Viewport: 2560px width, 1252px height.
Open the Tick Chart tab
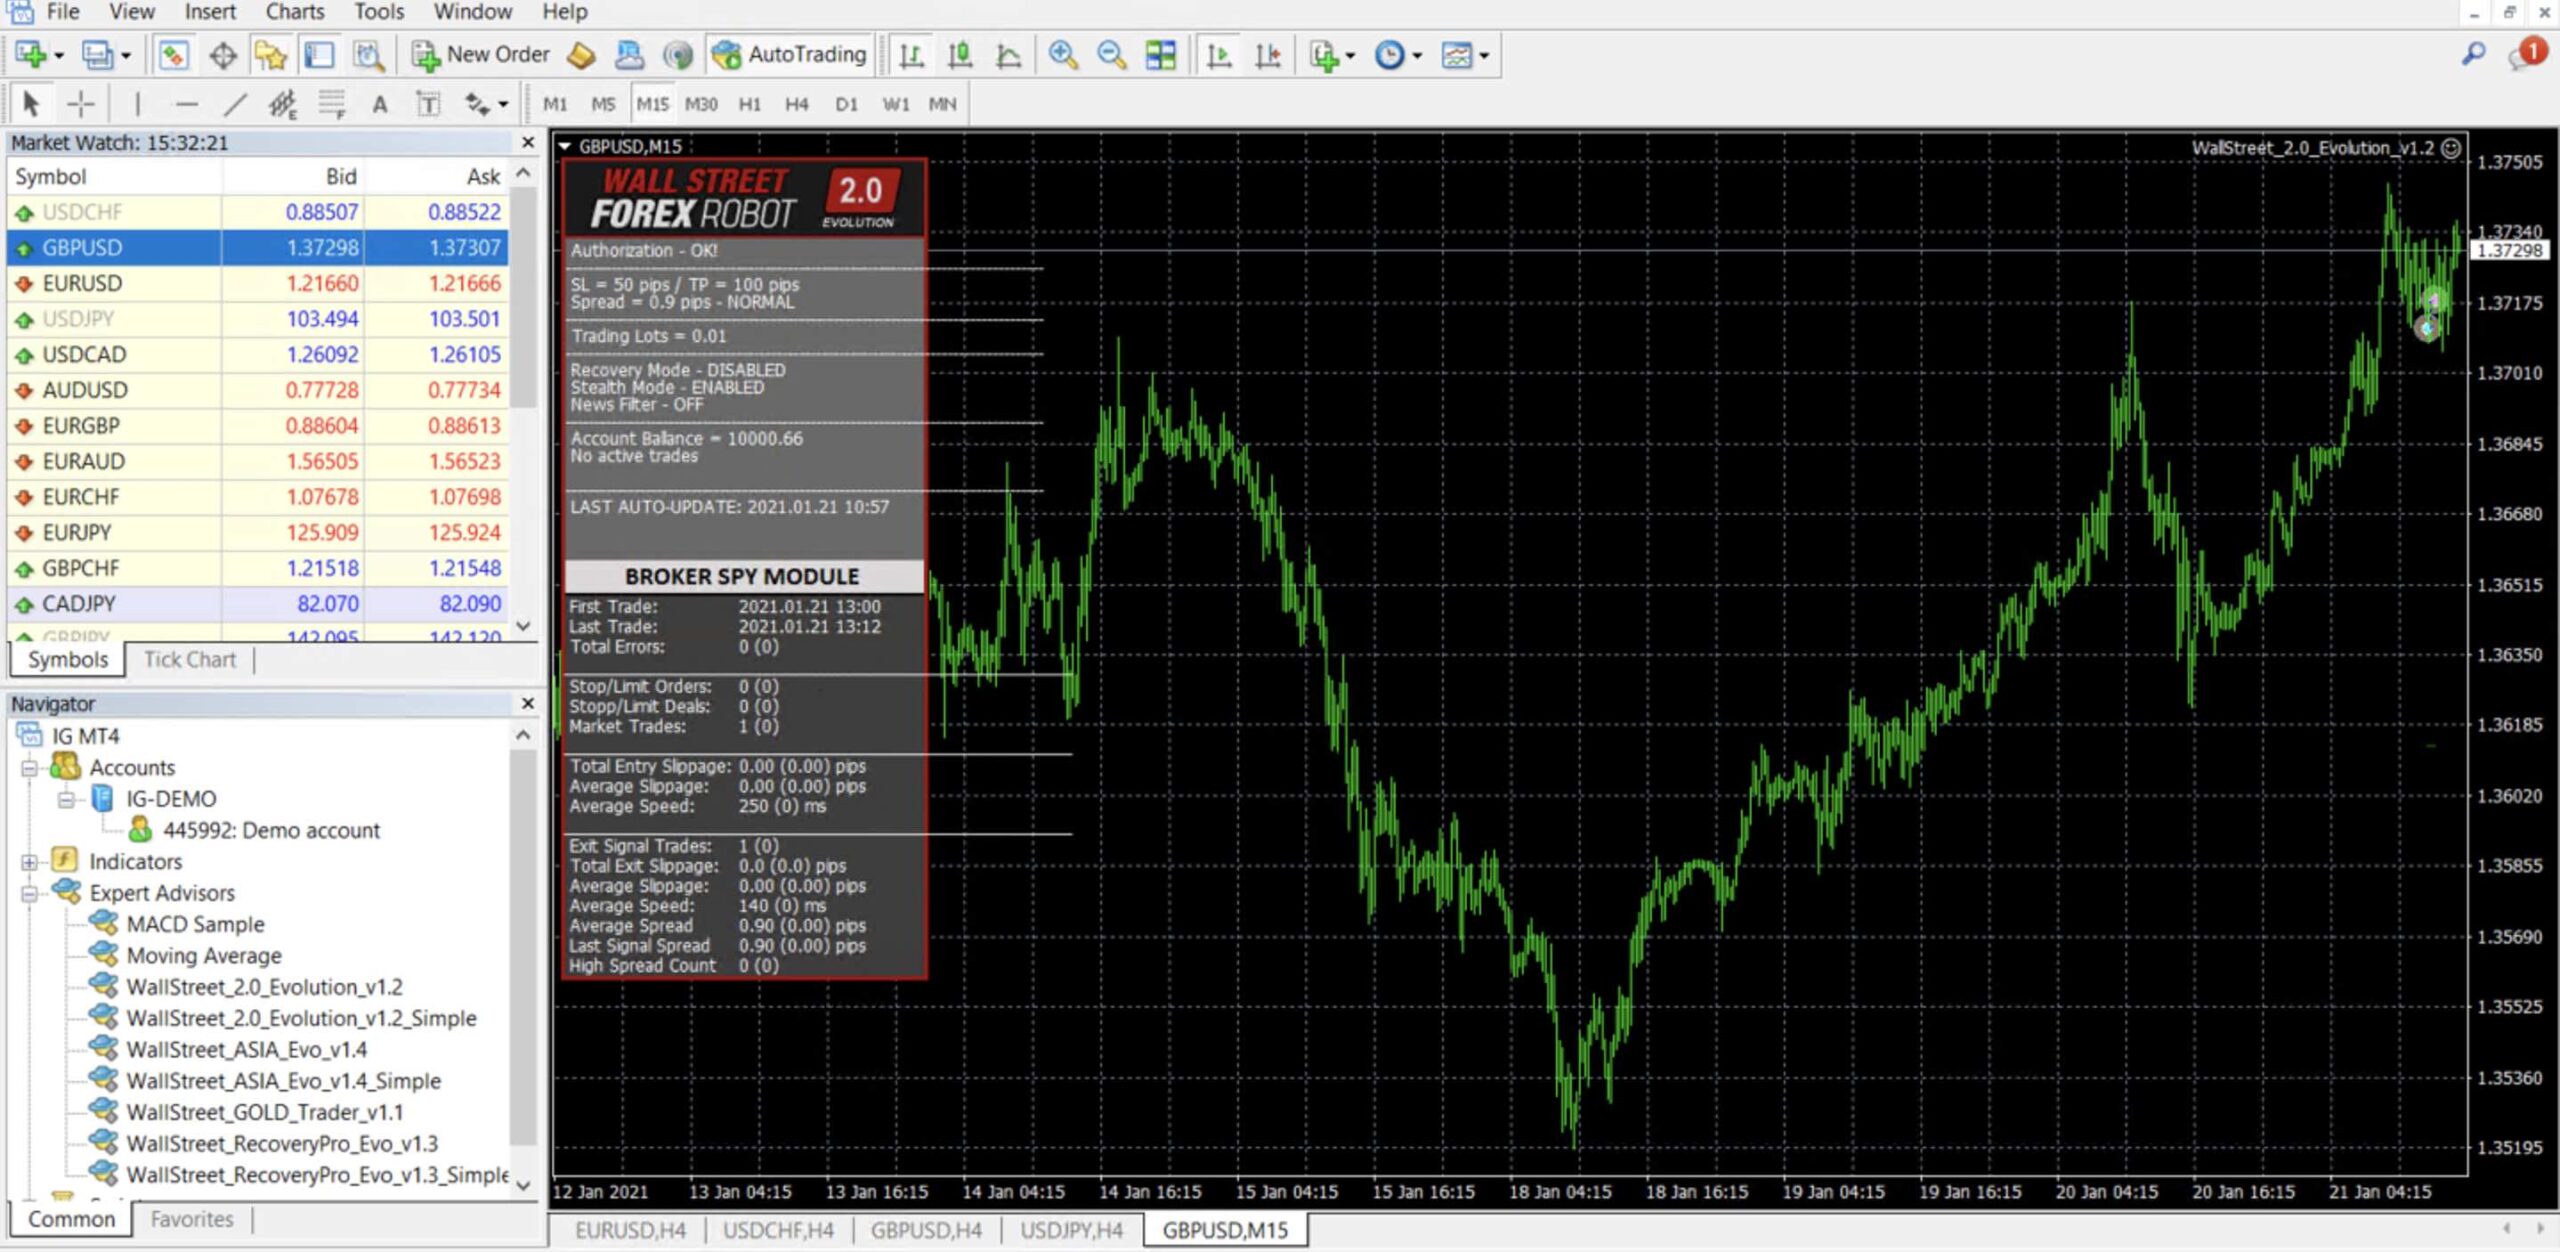(x=190, y=660)
